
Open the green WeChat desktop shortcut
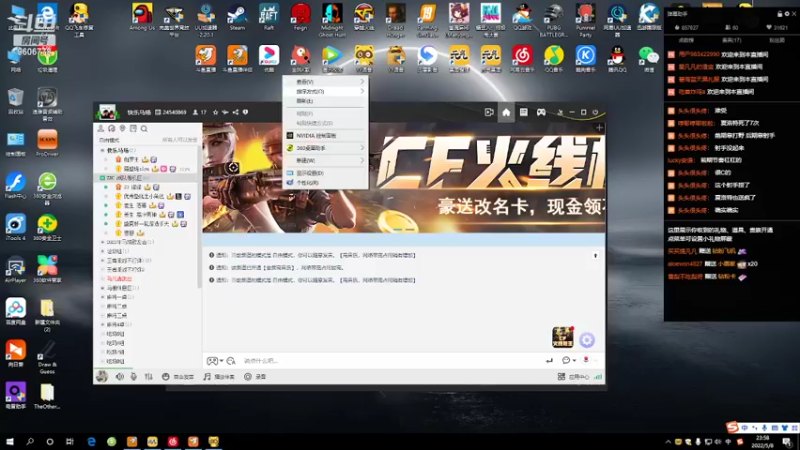coord(648,59)
